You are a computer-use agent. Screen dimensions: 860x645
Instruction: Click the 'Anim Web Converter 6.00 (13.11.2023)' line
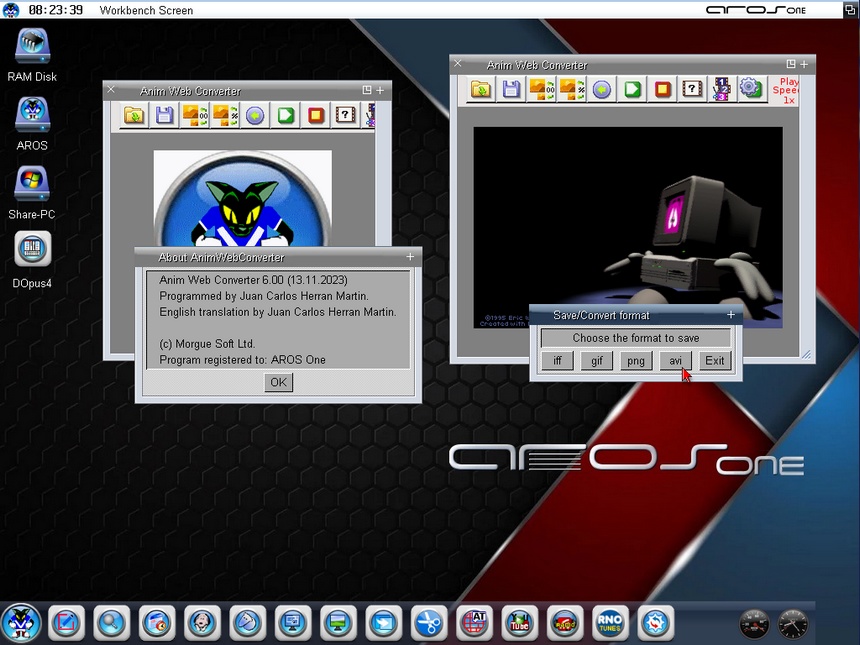[x=253, y=280]
